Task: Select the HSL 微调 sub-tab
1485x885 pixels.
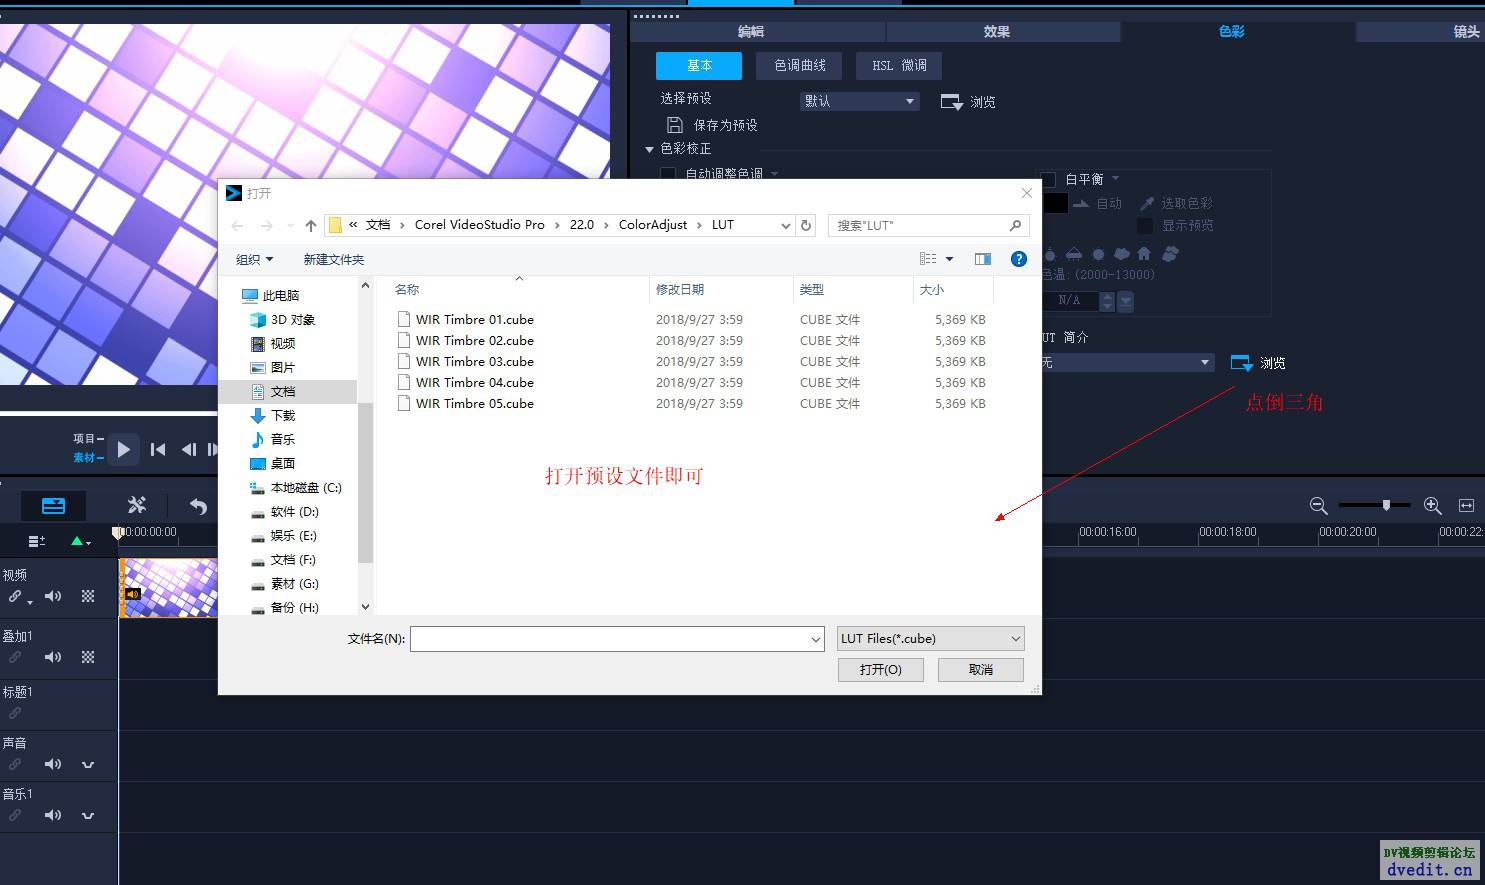Action: tap(899, 66)
